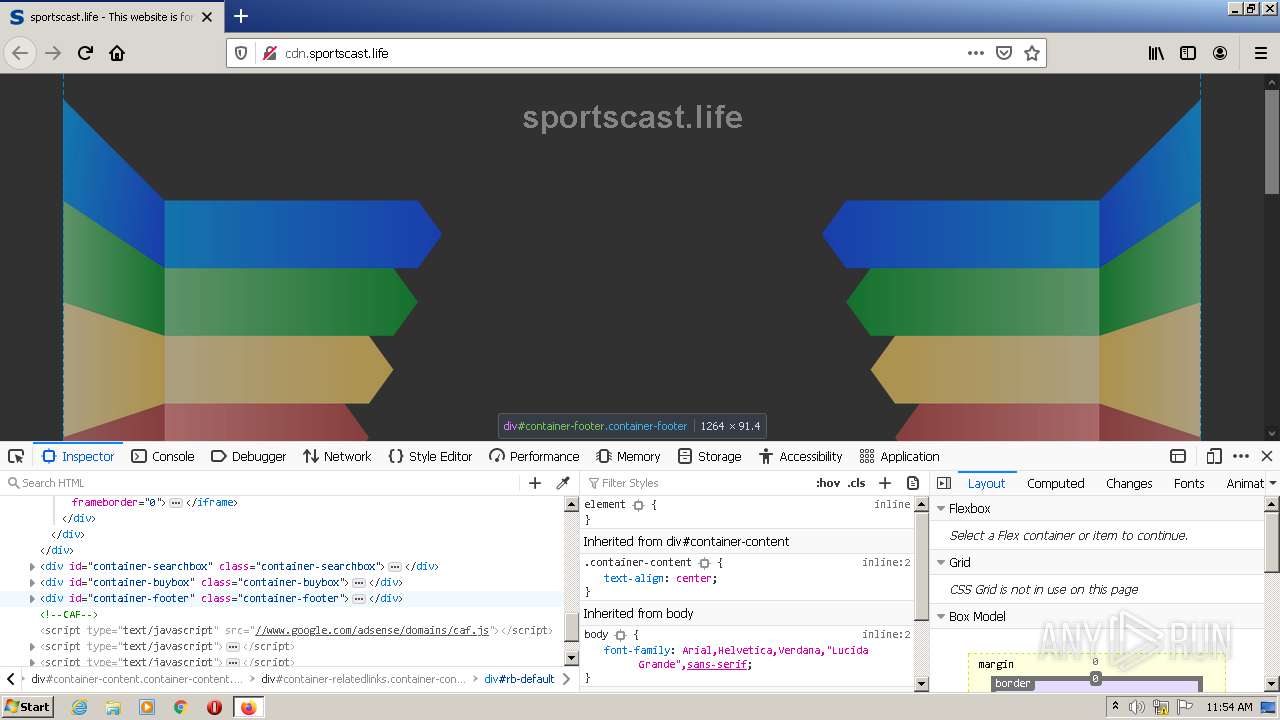1280x720 pixels.
Task: Add a new CSS rule
Action: (885, 483)
